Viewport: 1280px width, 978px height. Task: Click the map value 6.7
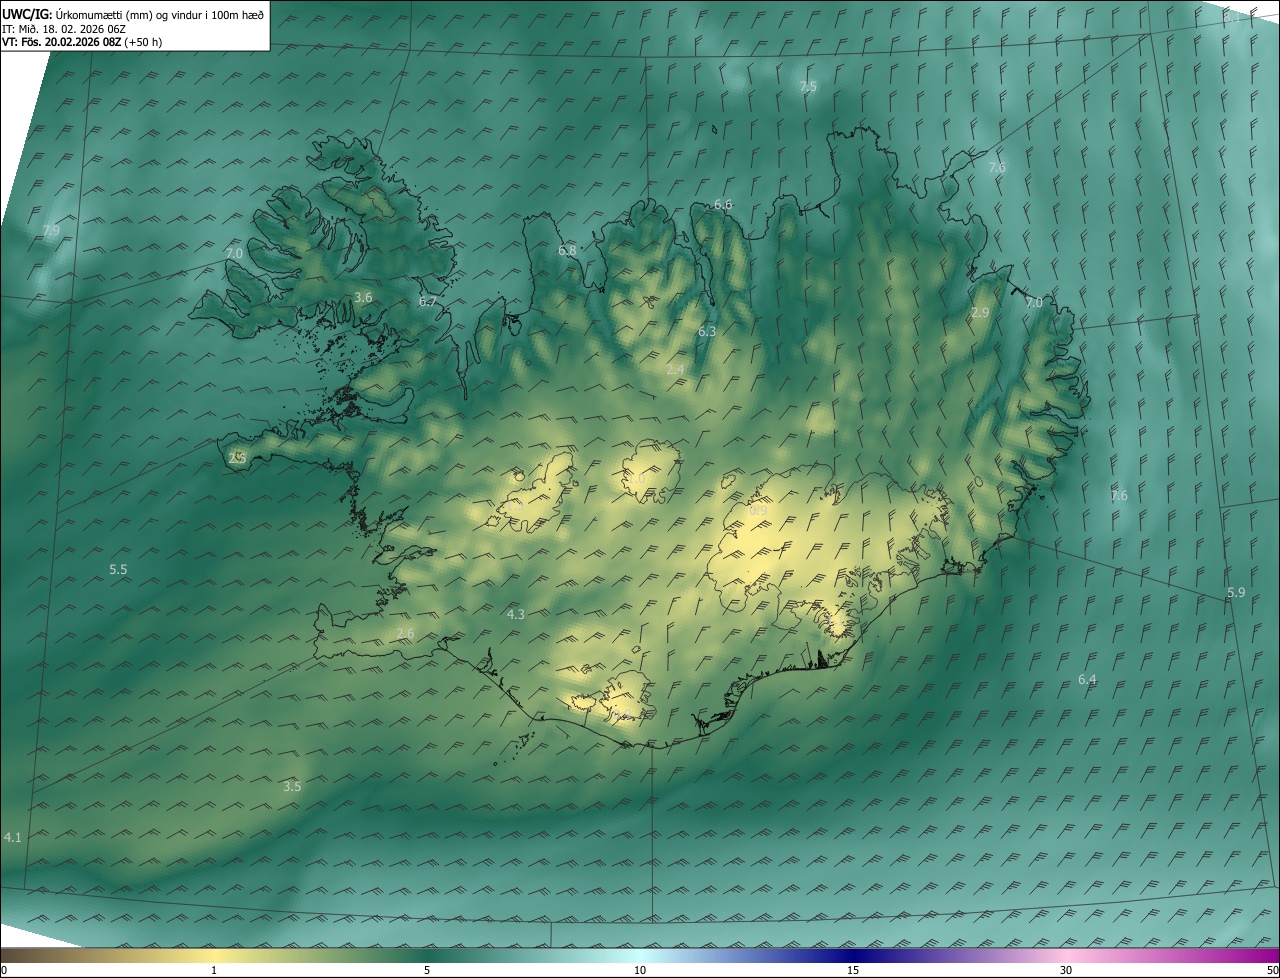tap(428, 301)
